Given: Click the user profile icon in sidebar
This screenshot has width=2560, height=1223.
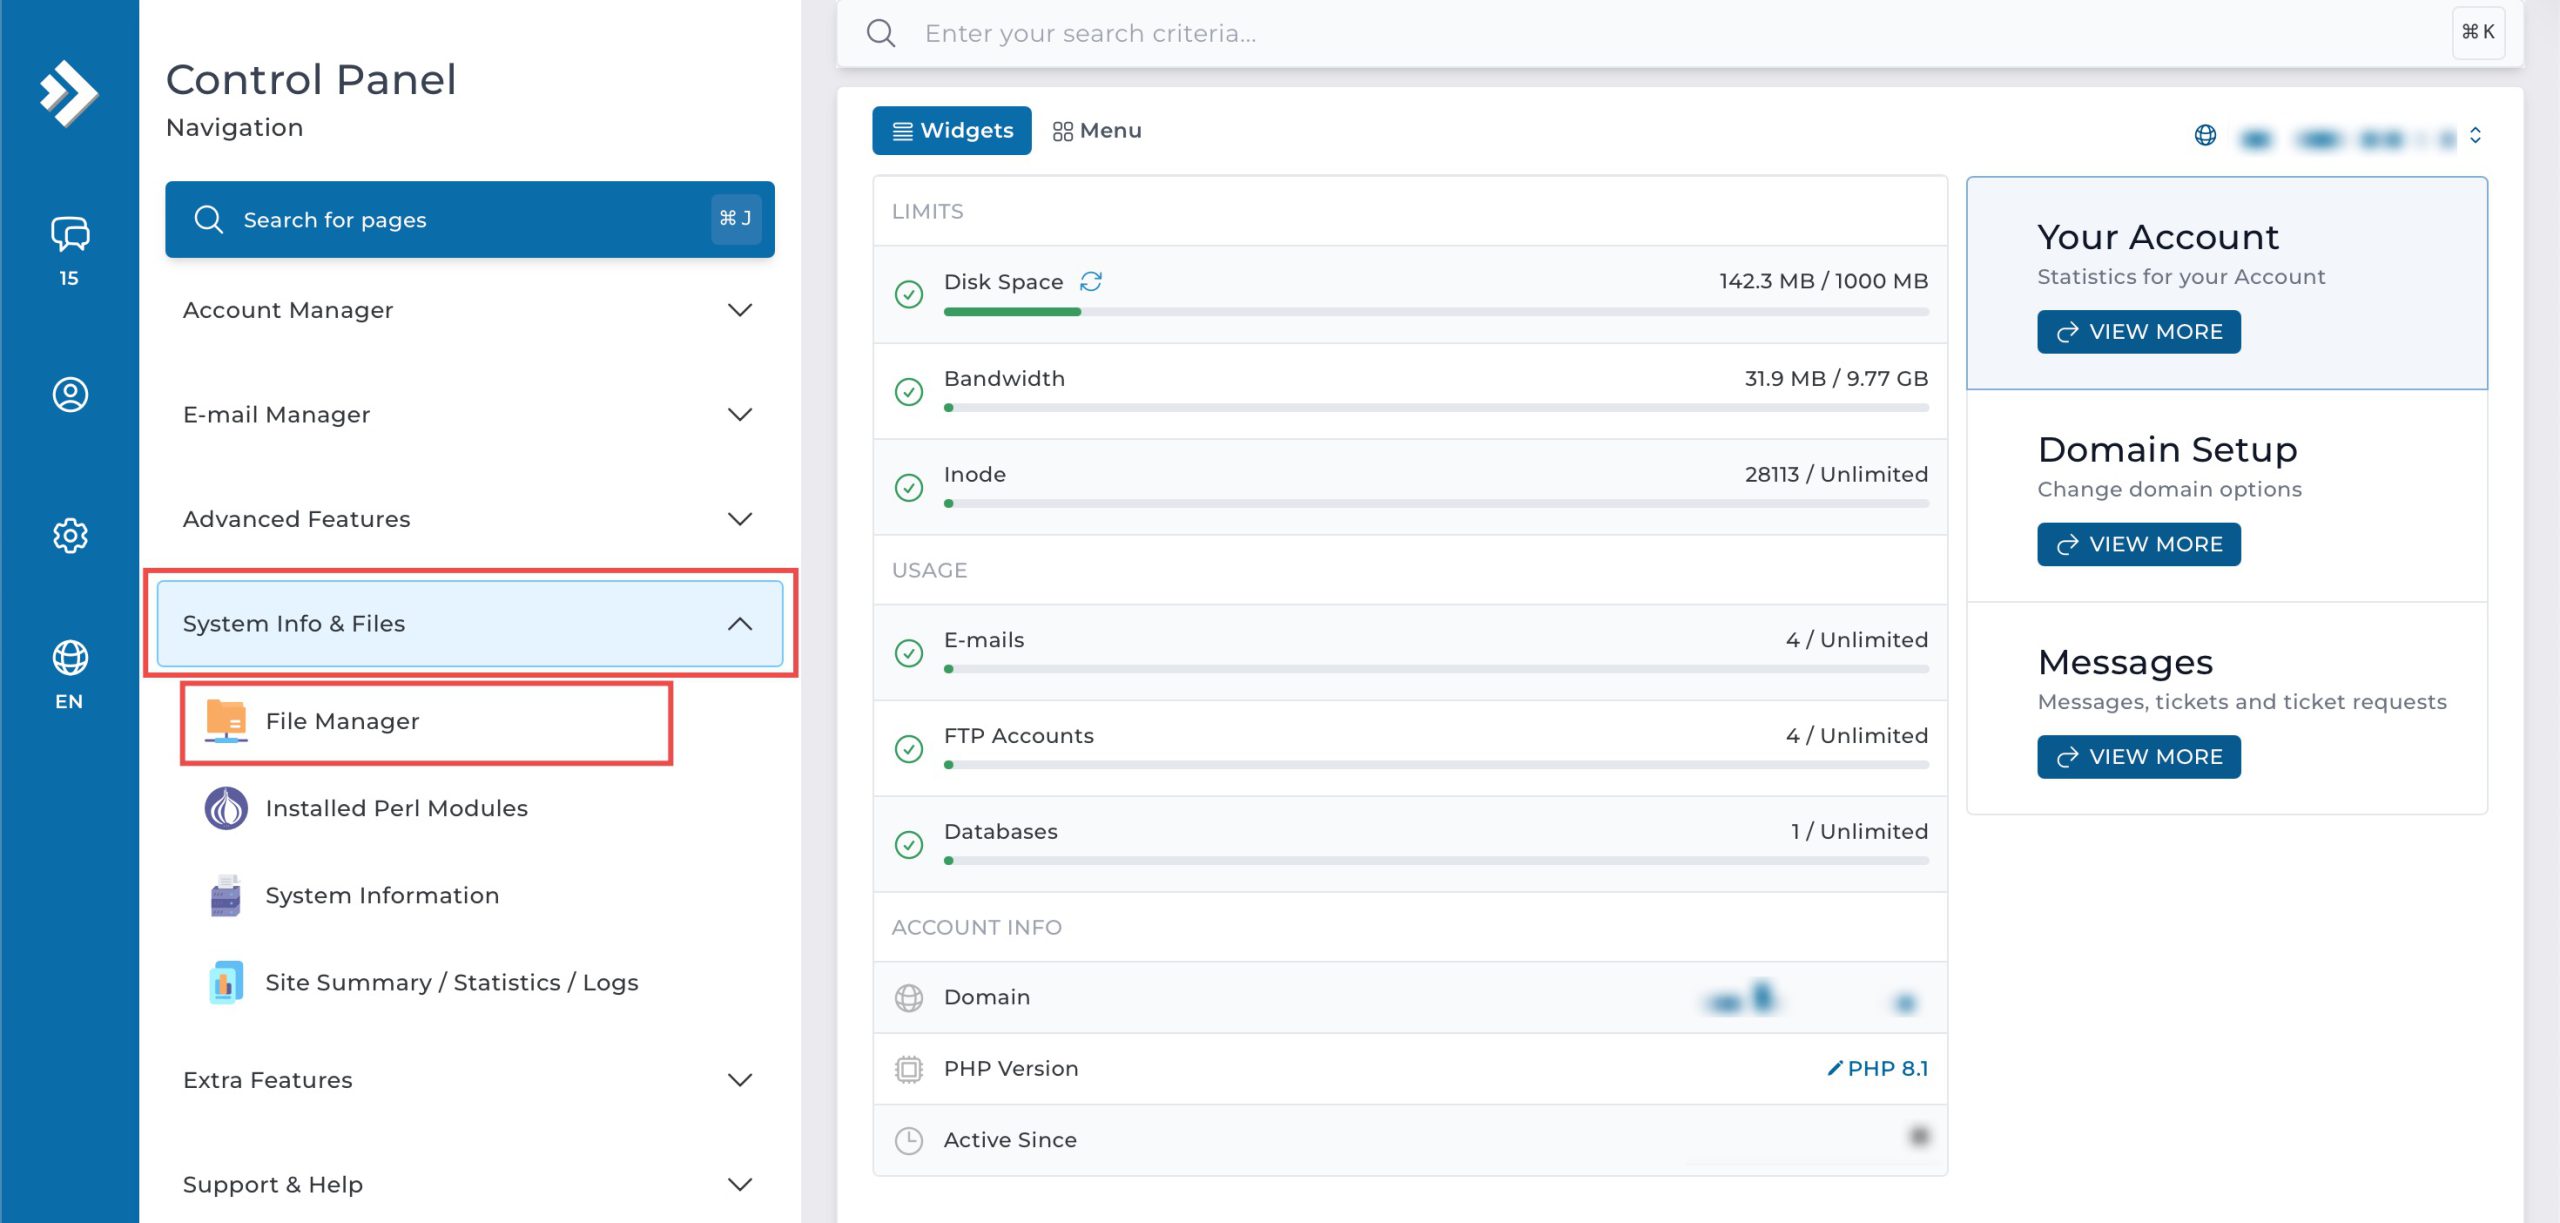Looking at the screenshot, I should tap(69, 394).
